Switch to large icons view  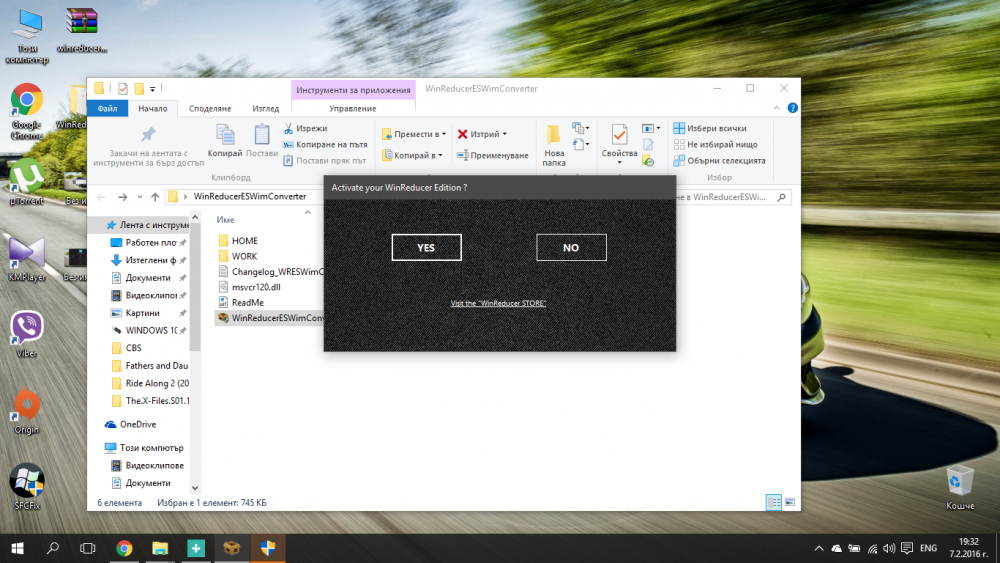[x=790, y=502]
